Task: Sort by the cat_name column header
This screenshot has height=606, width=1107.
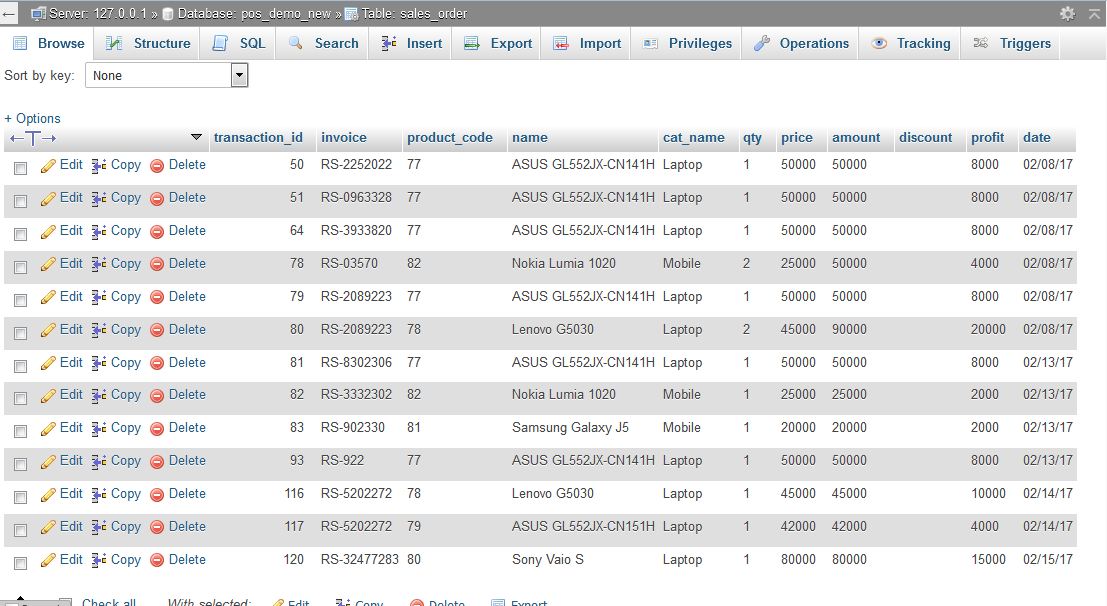Action: click(x=693, y=138)
